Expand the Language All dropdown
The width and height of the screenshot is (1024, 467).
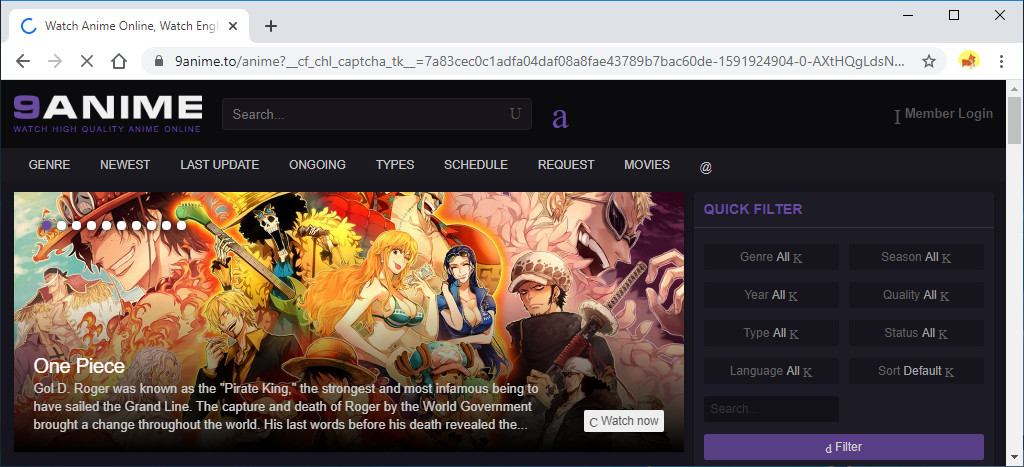pos(771,371)
